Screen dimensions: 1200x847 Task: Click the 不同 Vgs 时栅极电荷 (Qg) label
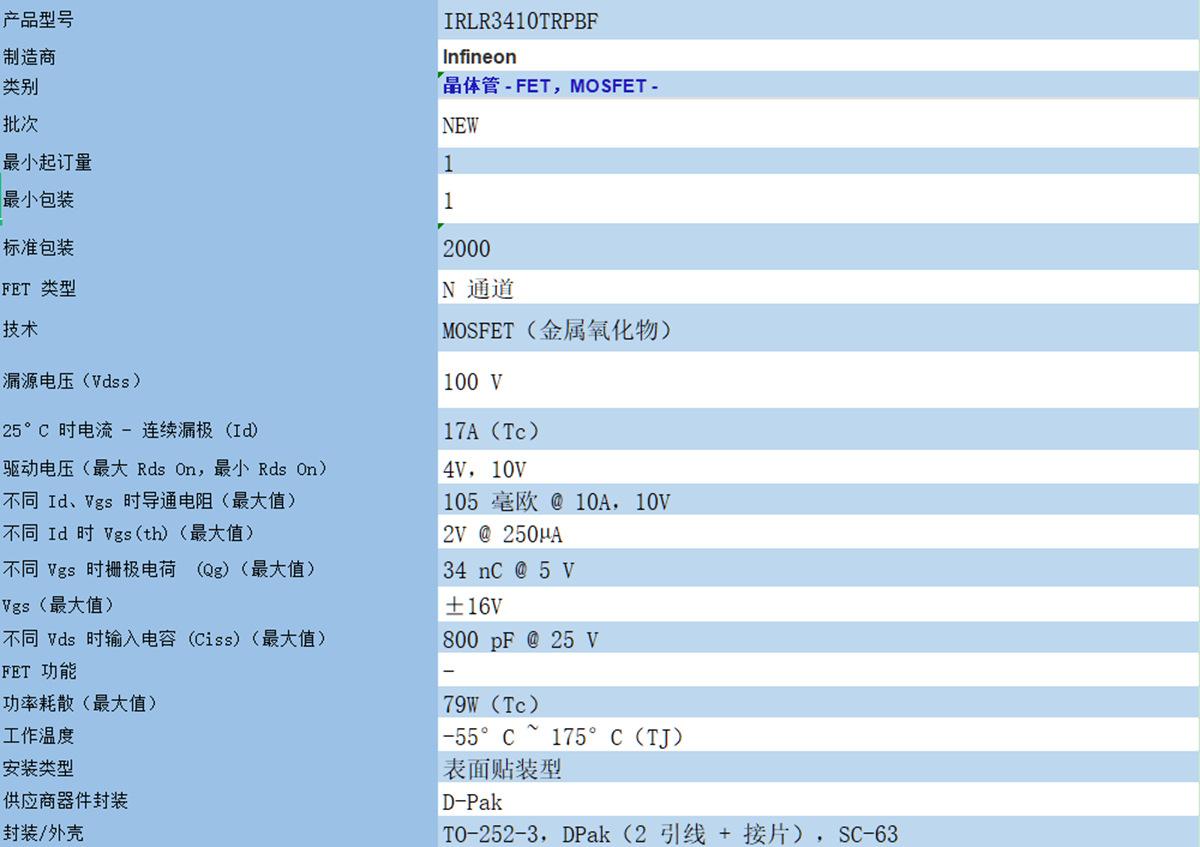tap(159, 569)
